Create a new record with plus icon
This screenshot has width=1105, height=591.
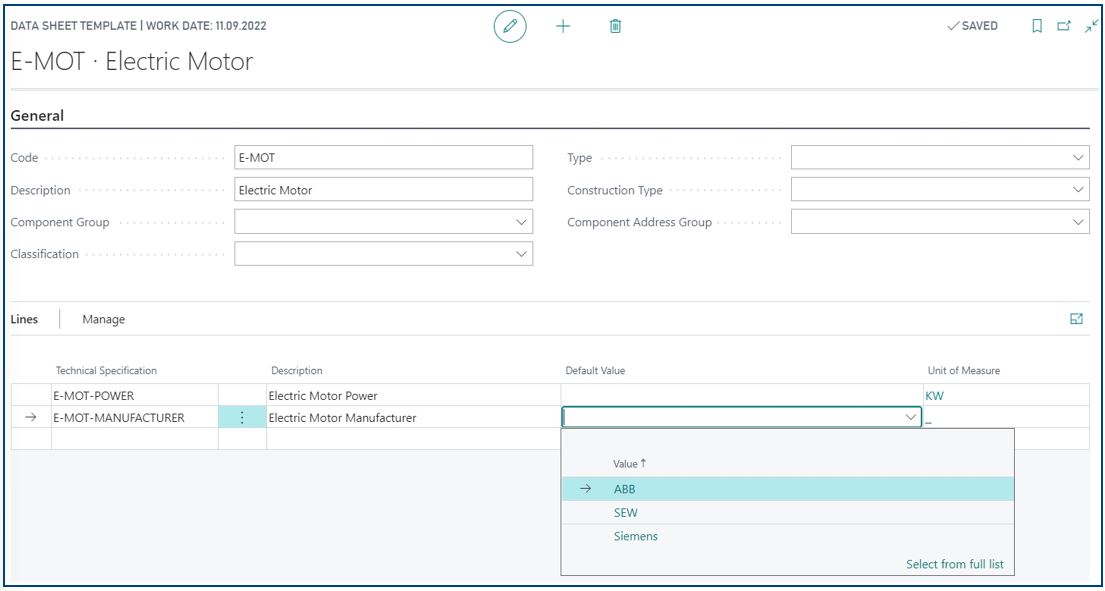[x=563, y=27]
